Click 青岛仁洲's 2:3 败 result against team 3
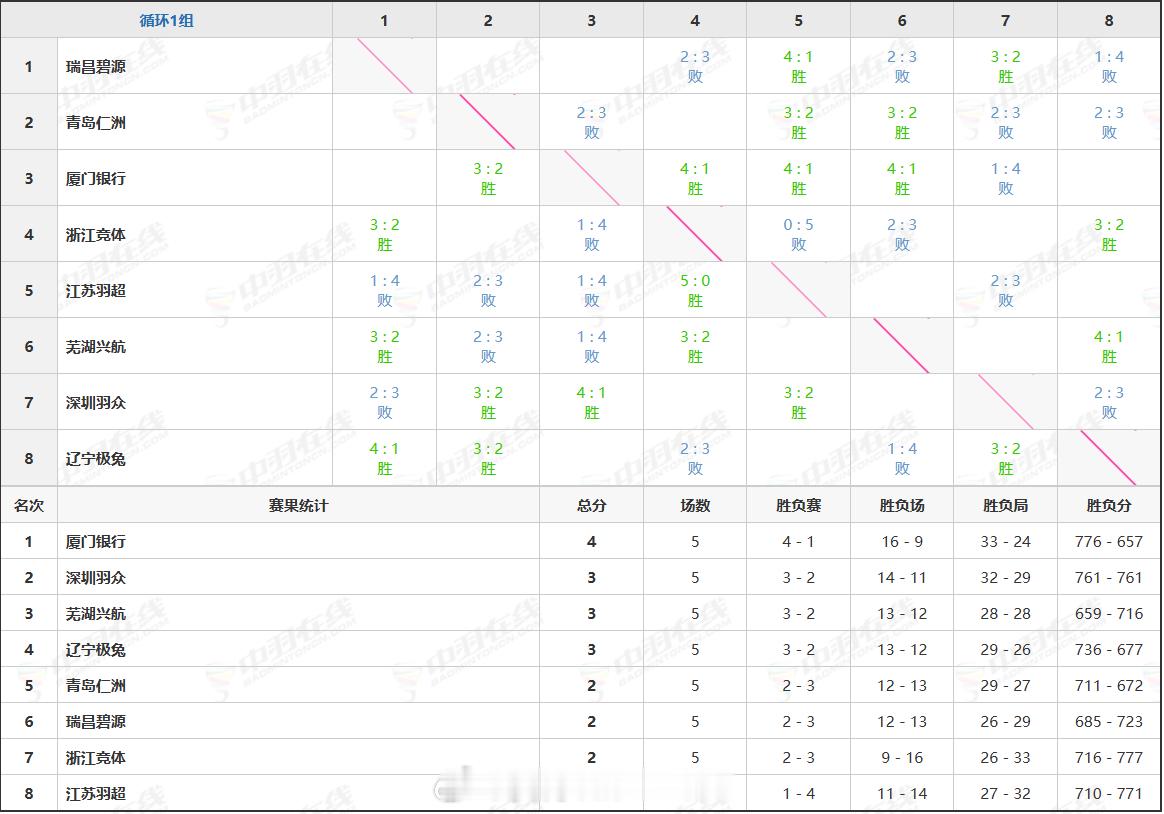The image size is (1164, 814). [592, 122]
